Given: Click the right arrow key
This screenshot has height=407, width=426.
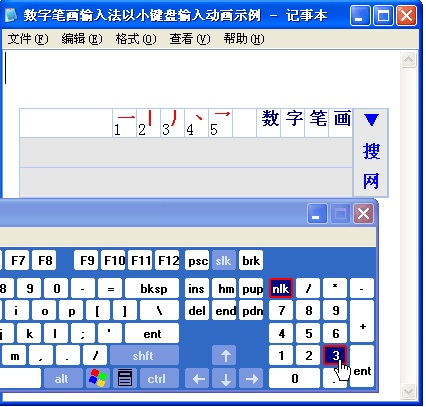Looking at the screenshot, I should (x=251, y=378).
